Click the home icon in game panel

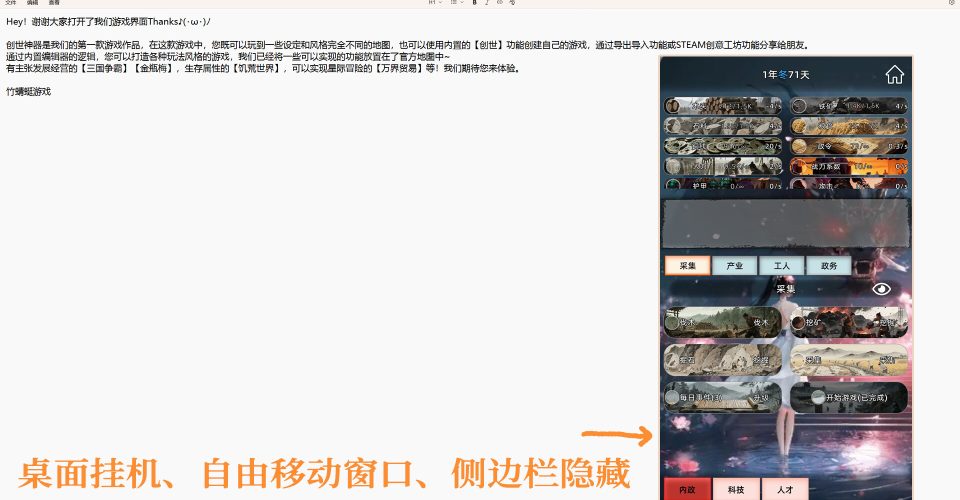tap(894, 75)
